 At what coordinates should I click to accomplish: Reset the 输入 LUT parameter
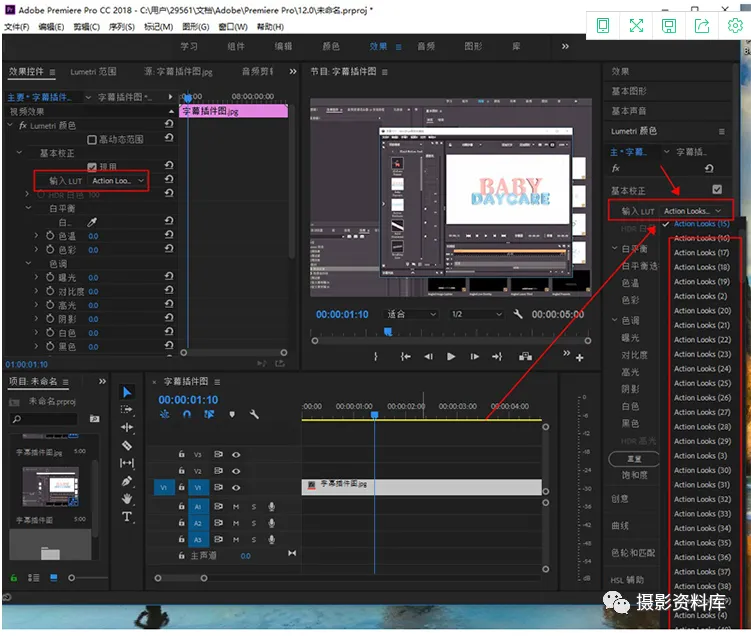(x=169, y=179)
